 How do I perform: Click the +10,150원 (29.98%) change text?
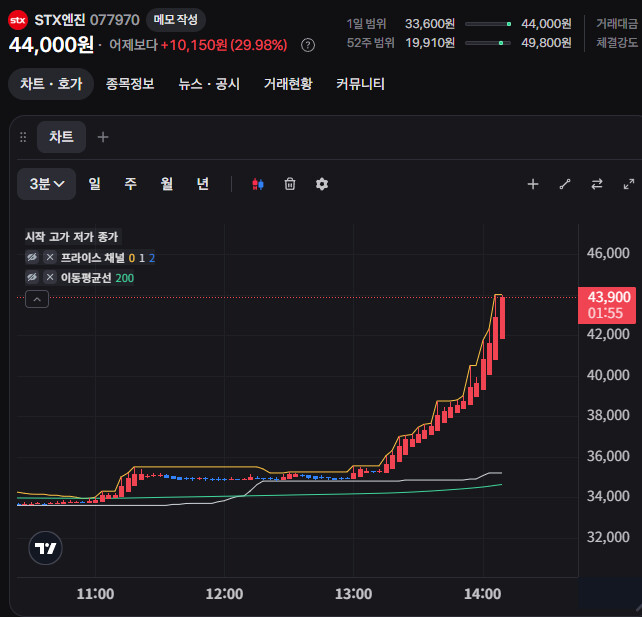point(224,45)
